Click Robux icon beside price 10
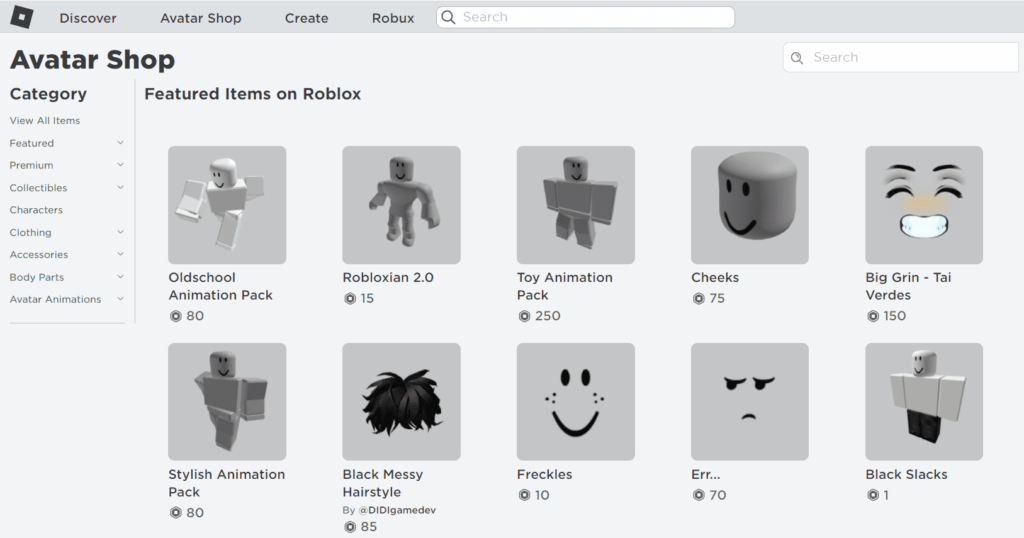Screen dimensions: 1024x538 (524, 496)
